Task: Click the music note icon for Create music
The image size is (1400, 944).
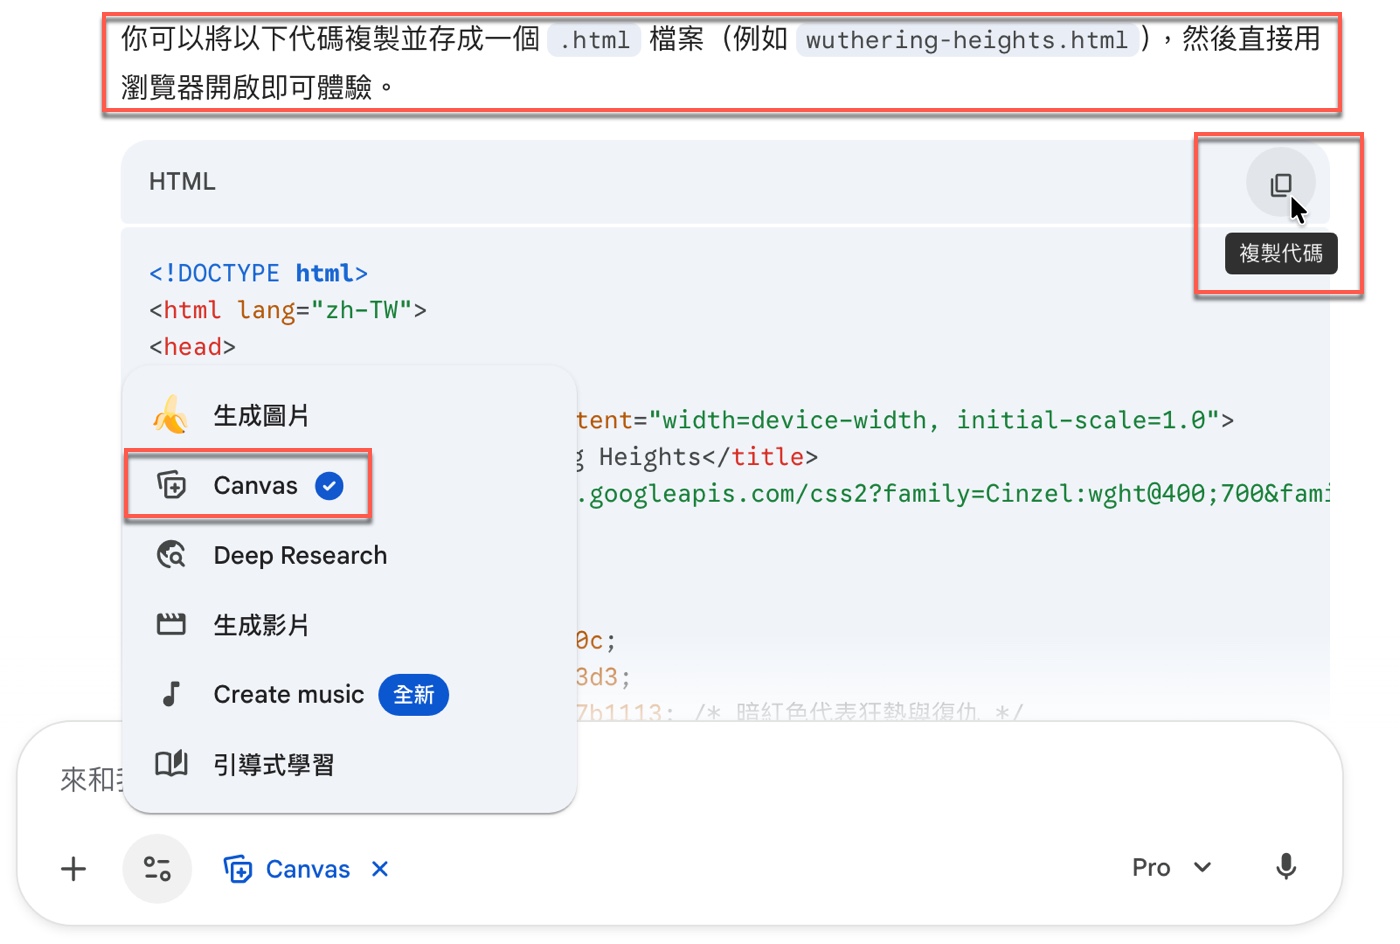Action: (x=171, y=694)
